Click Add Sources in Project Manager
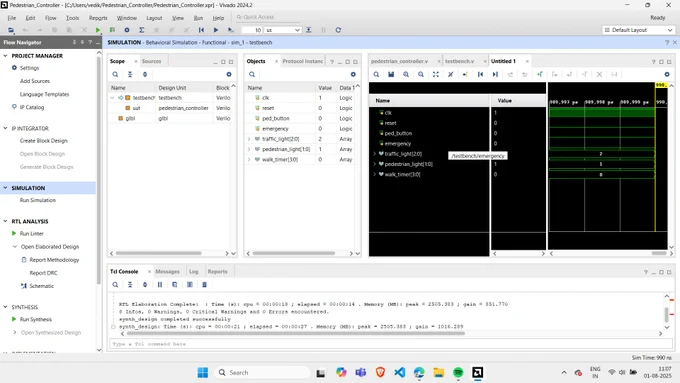The width and height of the screenshot is (680, 383). [x=35, y=81]
